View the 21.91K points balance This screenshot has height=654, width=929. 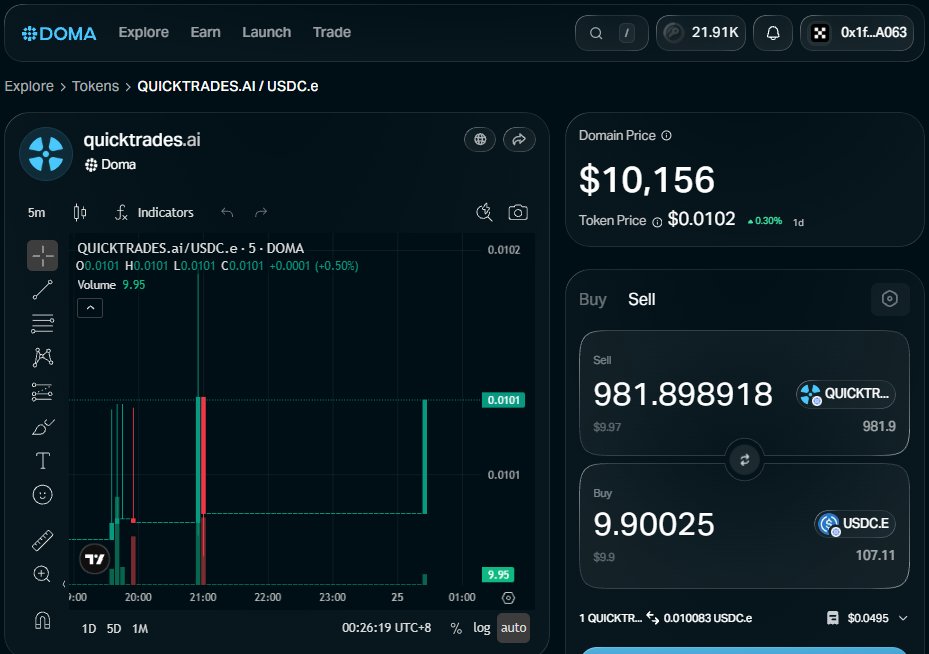(x=701, y=33)
